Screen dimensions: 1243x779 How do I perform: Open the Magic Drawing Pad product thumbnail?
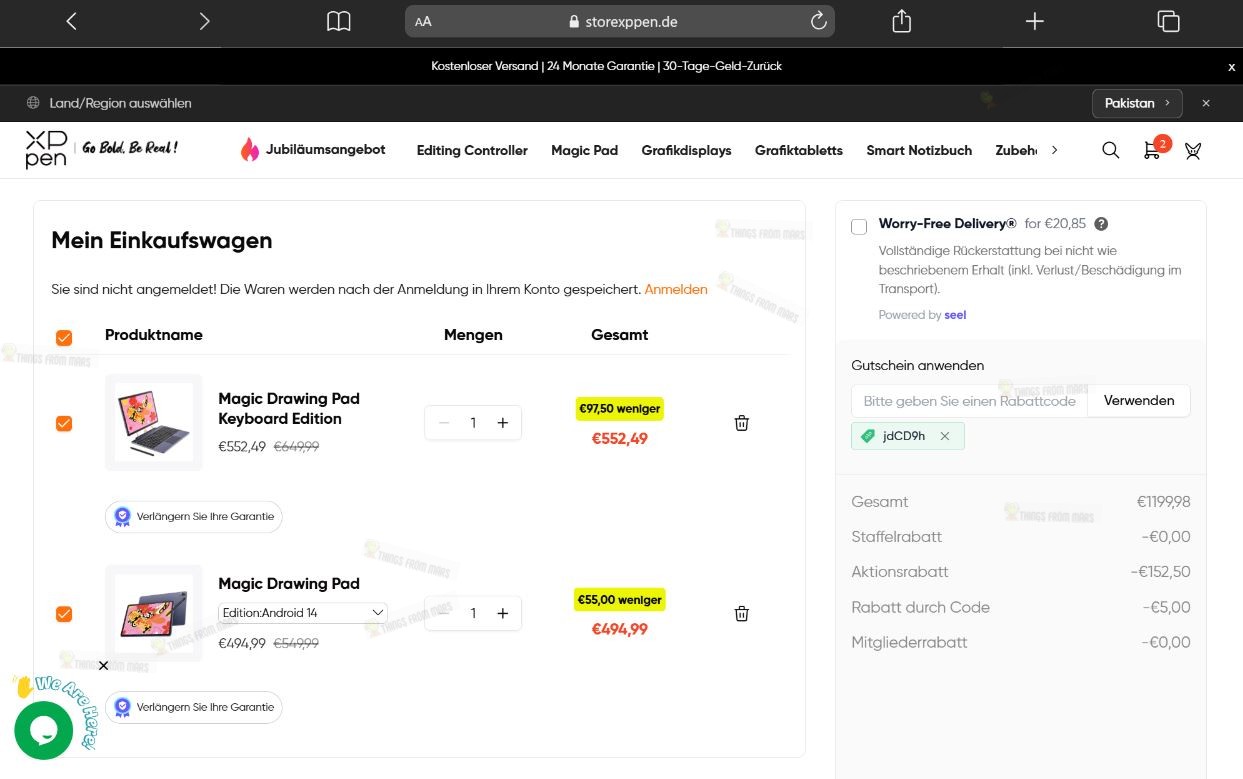pos(154,613)
